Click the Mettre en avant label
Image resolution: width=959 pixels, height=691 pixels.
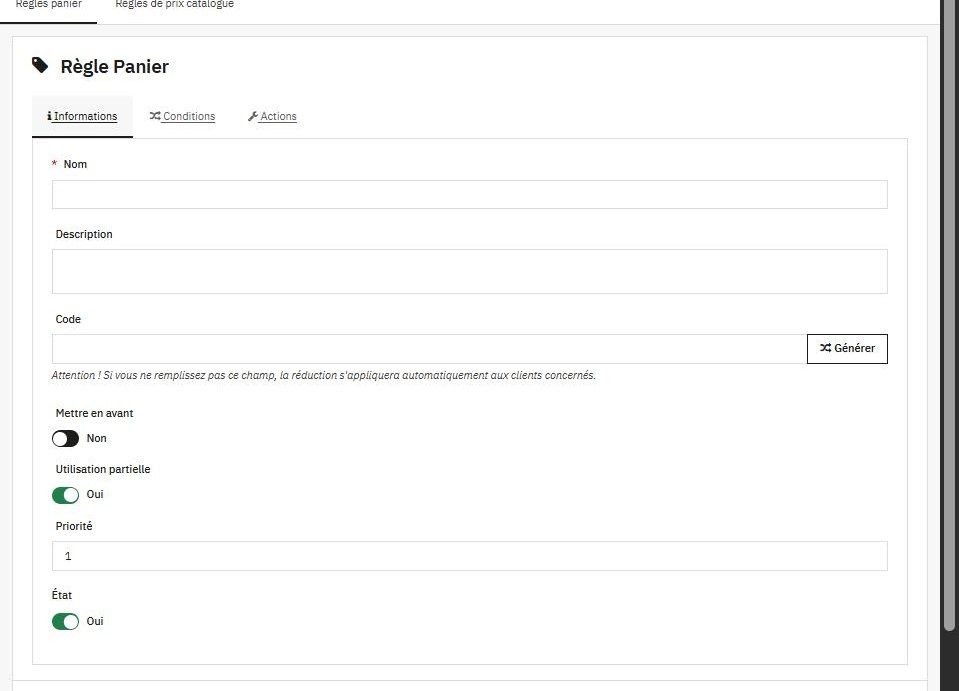point(94,413)
